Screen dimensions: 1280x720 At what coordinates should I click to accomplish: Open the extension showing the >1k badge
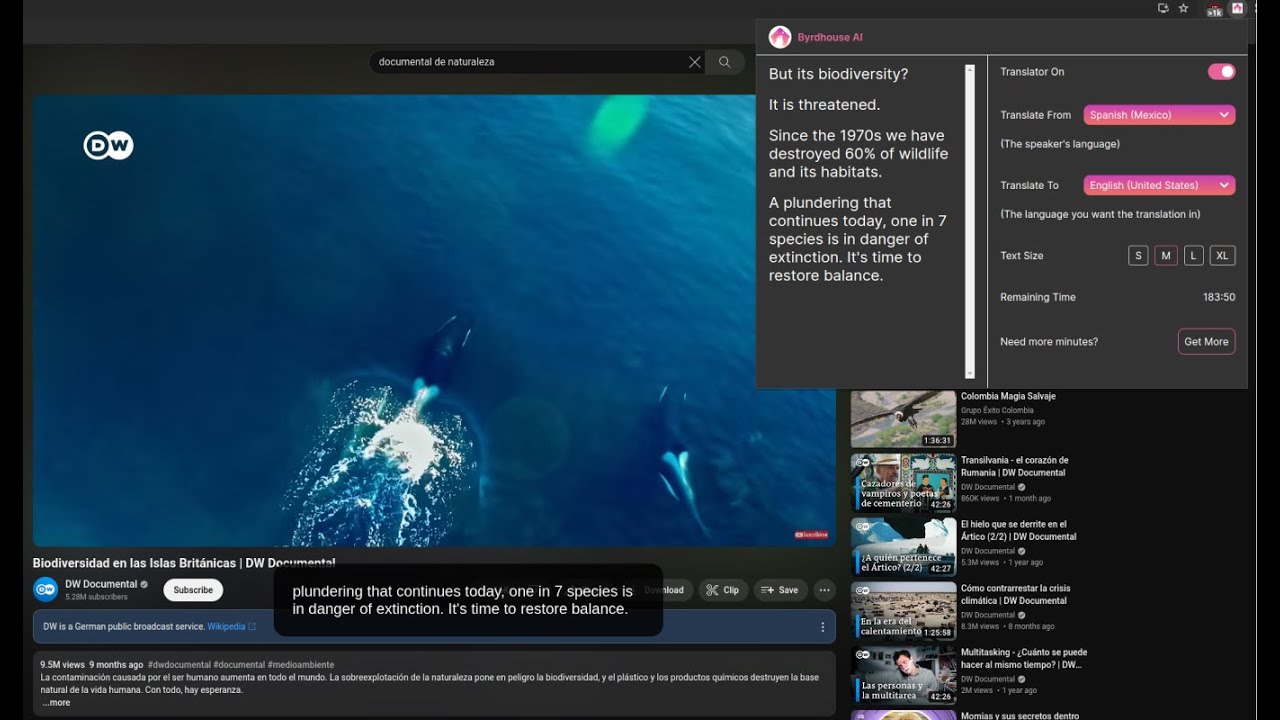point(1214,10)
